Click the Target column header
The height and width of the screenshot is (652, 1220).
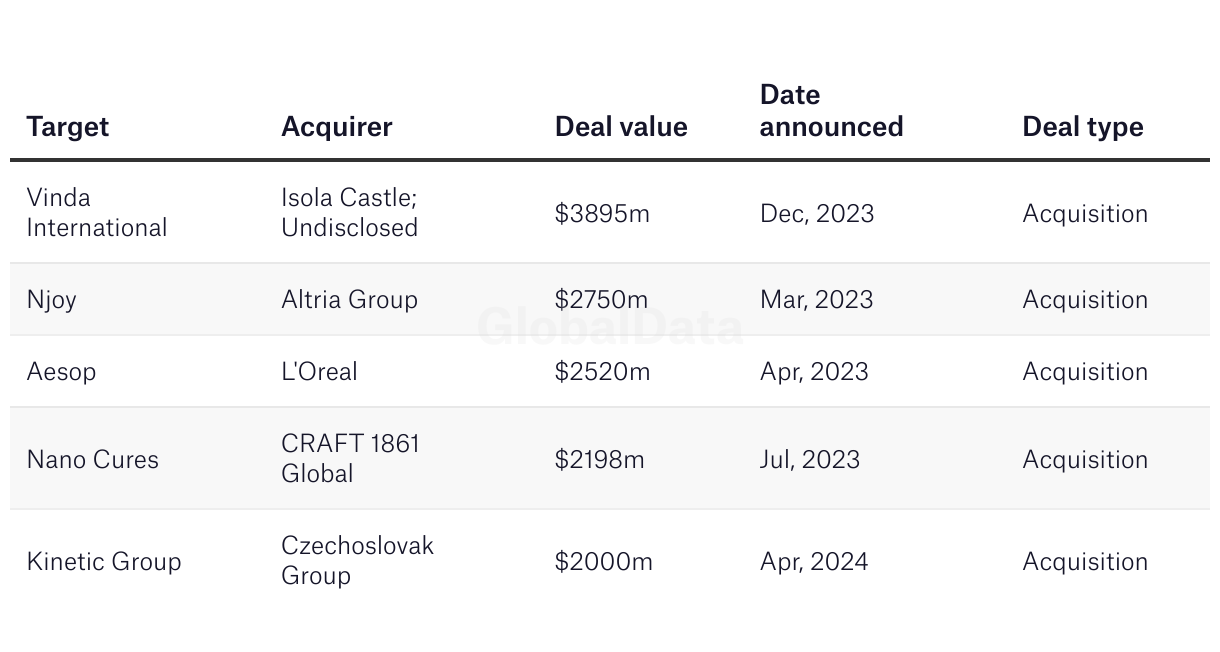pyautogui.click(x=68, y=127)
